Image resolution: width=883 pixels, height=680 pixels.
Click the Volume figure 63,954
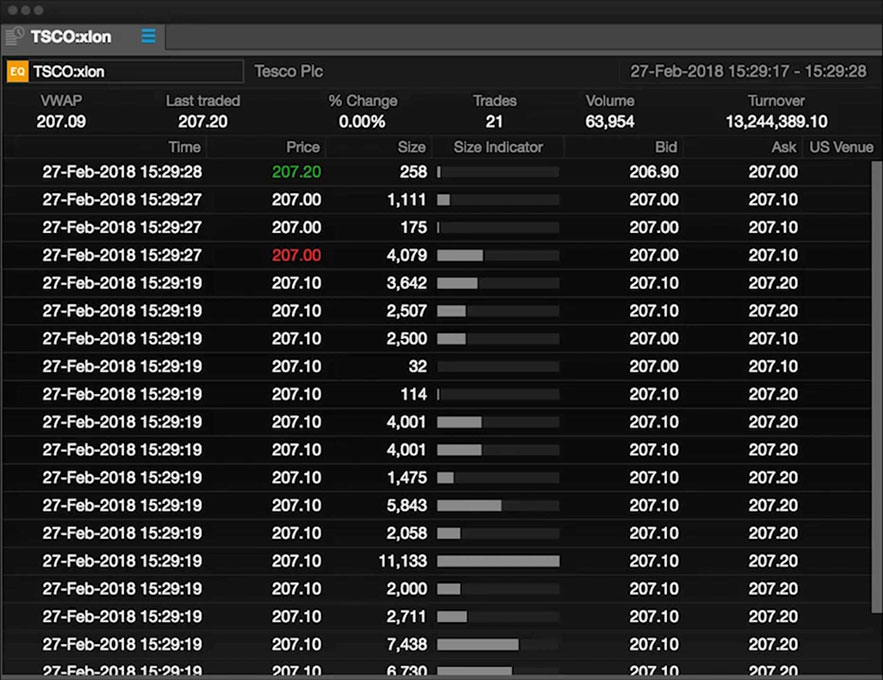(x=609, y=119)
